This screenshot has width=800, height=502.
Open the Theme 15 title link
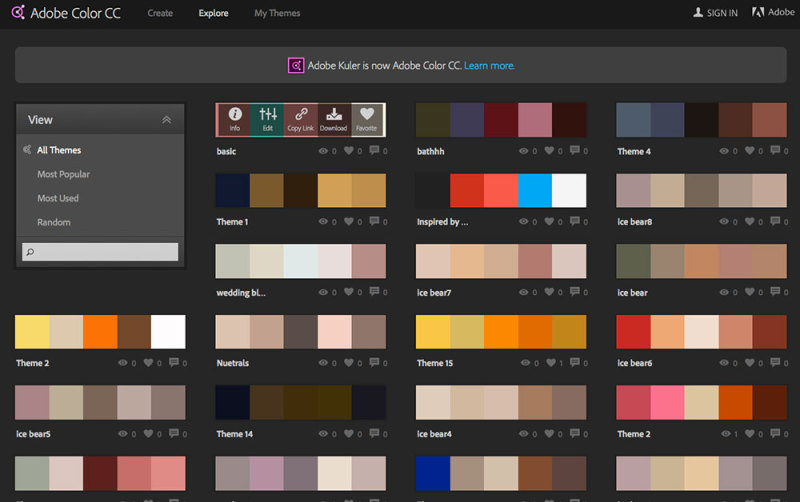coord(435,363)
